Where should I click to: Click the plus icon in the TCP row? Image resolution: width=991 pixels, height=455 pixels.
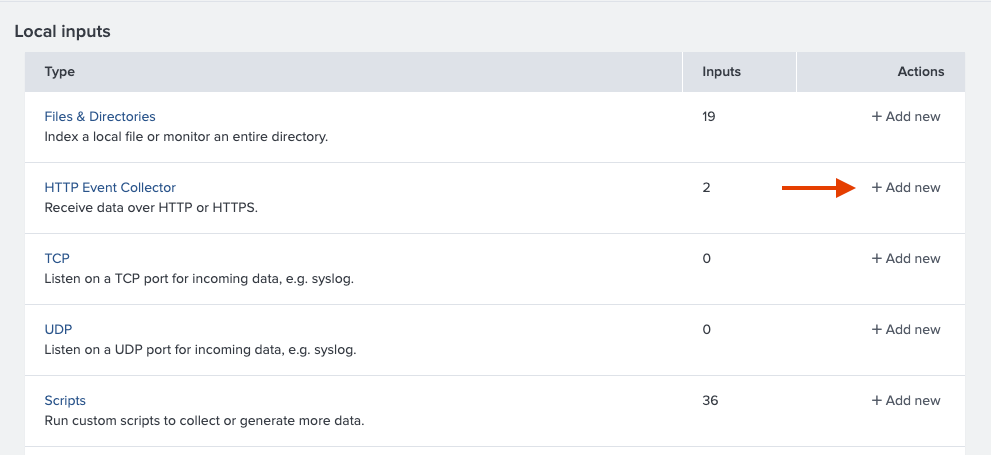(x=877, y=259)
